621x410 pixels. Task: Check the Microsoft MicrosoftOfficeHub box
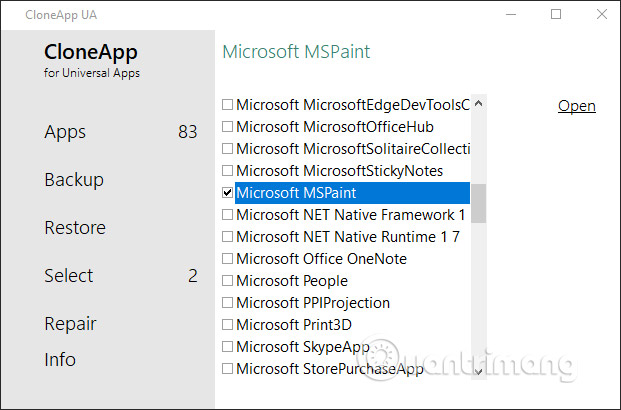point(227,127)
